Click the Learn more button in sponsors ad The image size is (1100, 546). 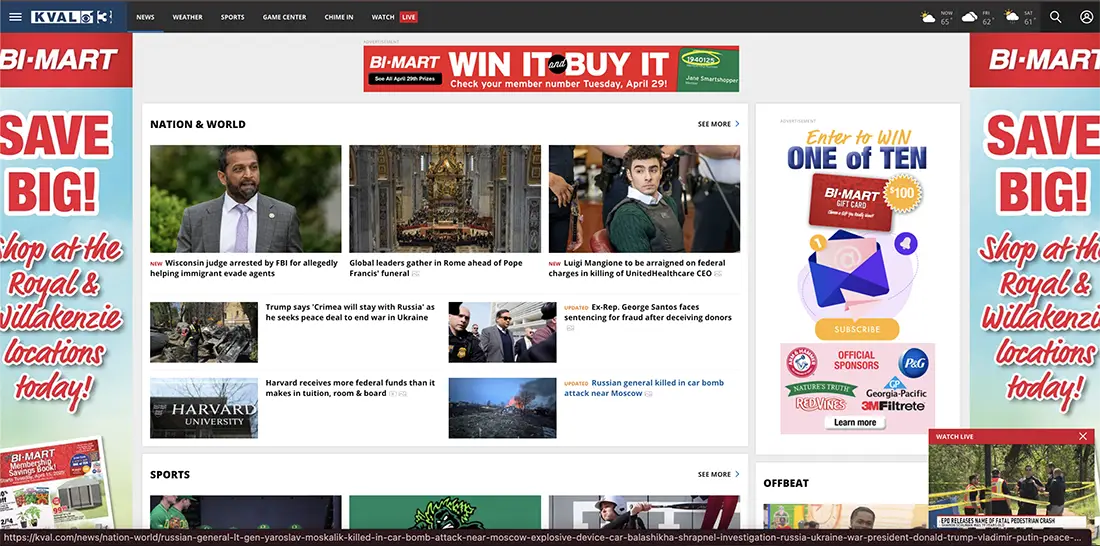coord(854,422)
